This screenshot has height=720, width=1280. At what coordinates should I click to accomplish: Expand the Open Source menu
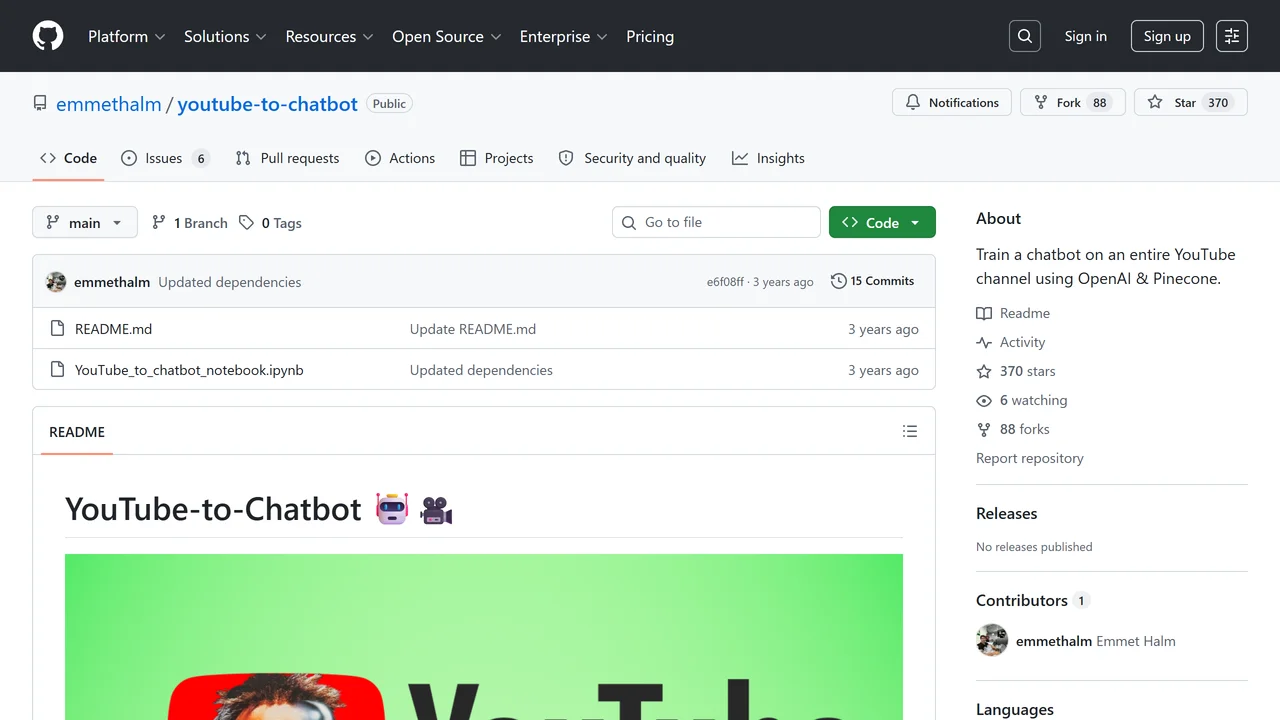coord(446,36)
